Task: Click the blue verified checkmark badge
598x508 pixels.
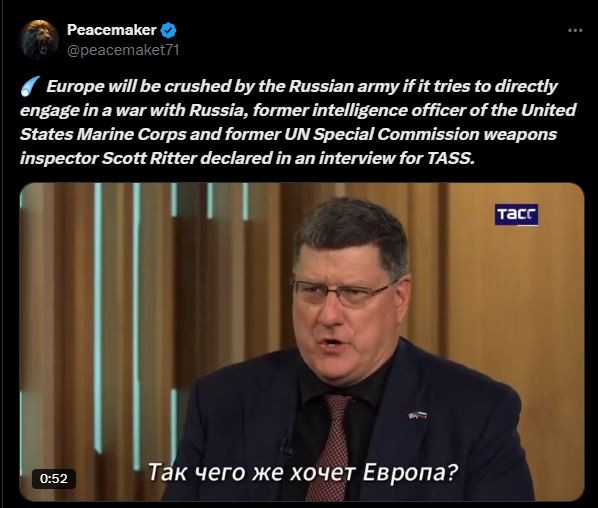Action: (x=168, y=31)
